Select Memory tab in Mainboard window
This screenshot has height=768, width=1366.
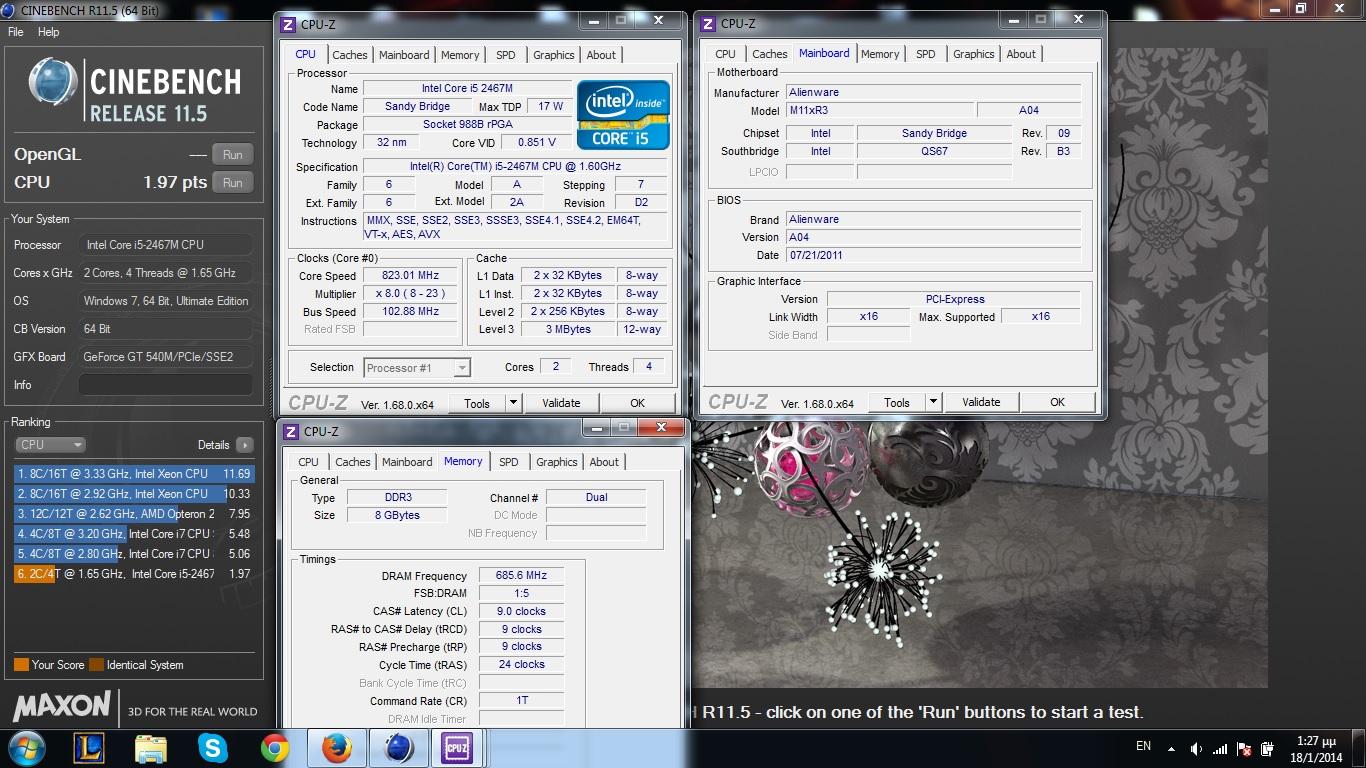coord(880,54)
